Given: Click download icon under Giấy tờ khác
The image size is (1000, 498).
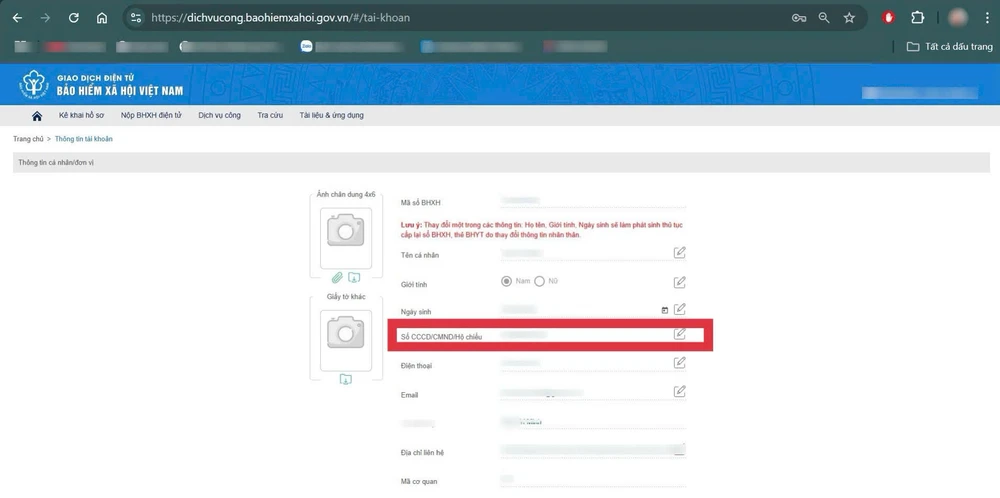Looking at the screenshot, I should click(345, 379).
